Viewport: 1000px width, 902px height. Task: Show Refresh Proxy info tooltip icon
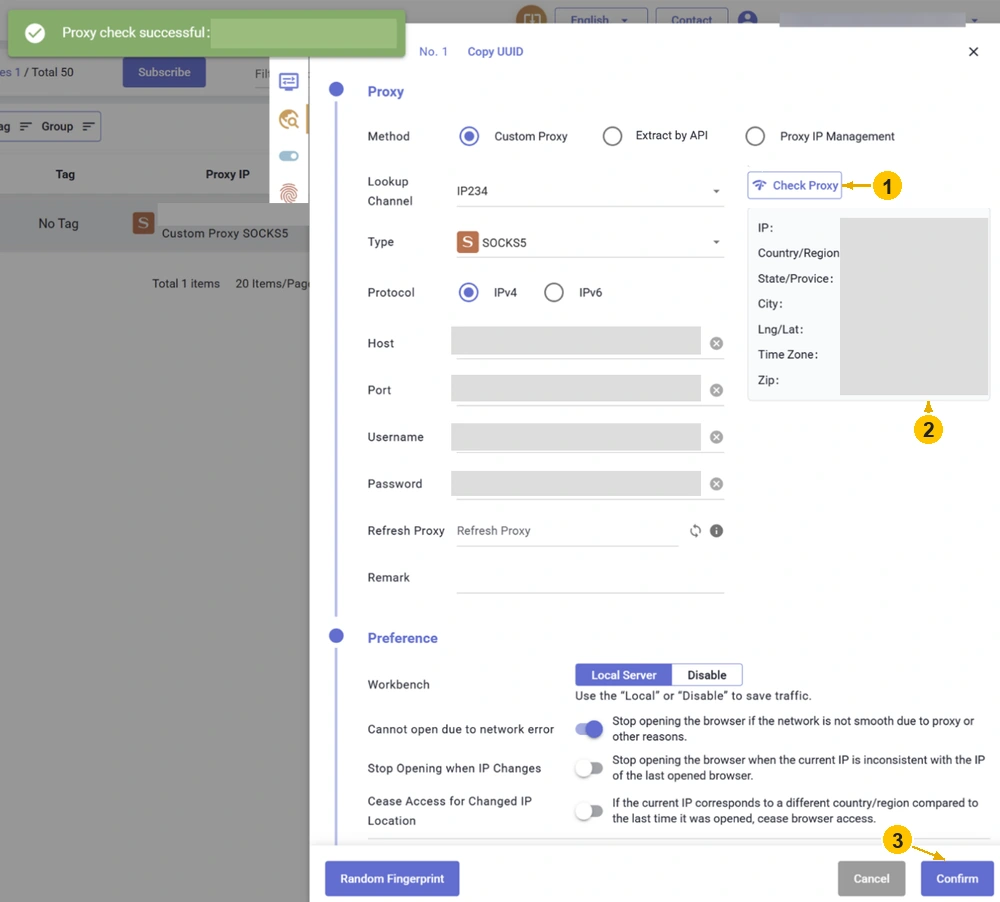pos(716,531)
